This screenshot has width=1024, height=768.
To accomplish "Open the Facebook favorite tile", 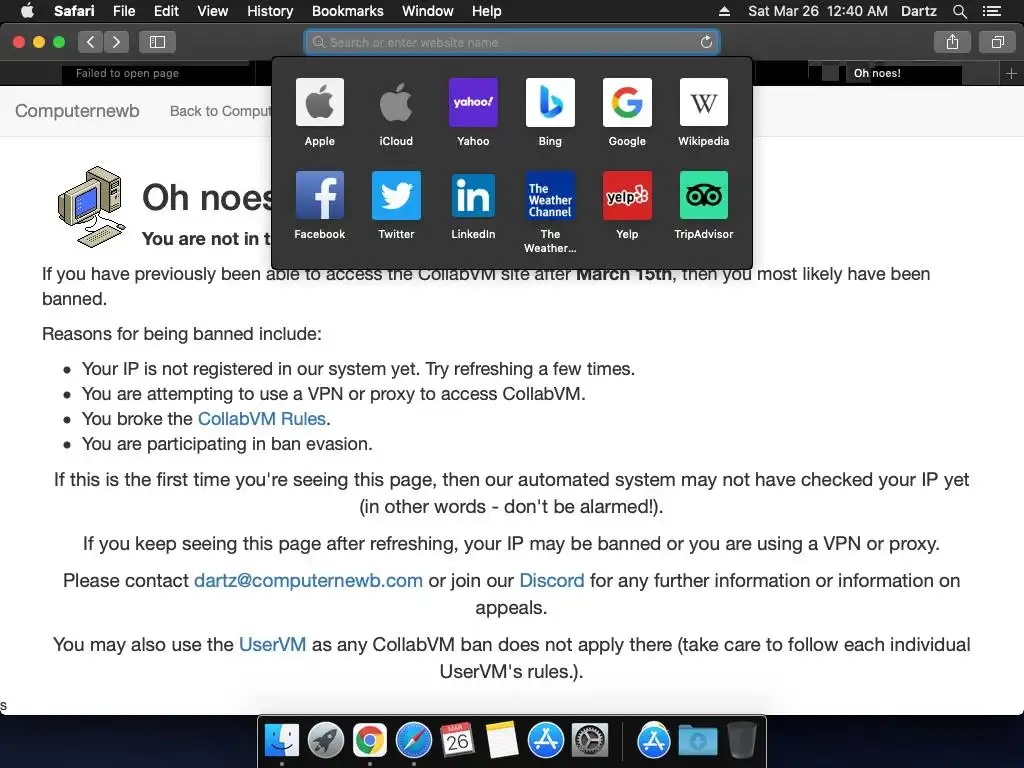I will click(x=319, y=195).
